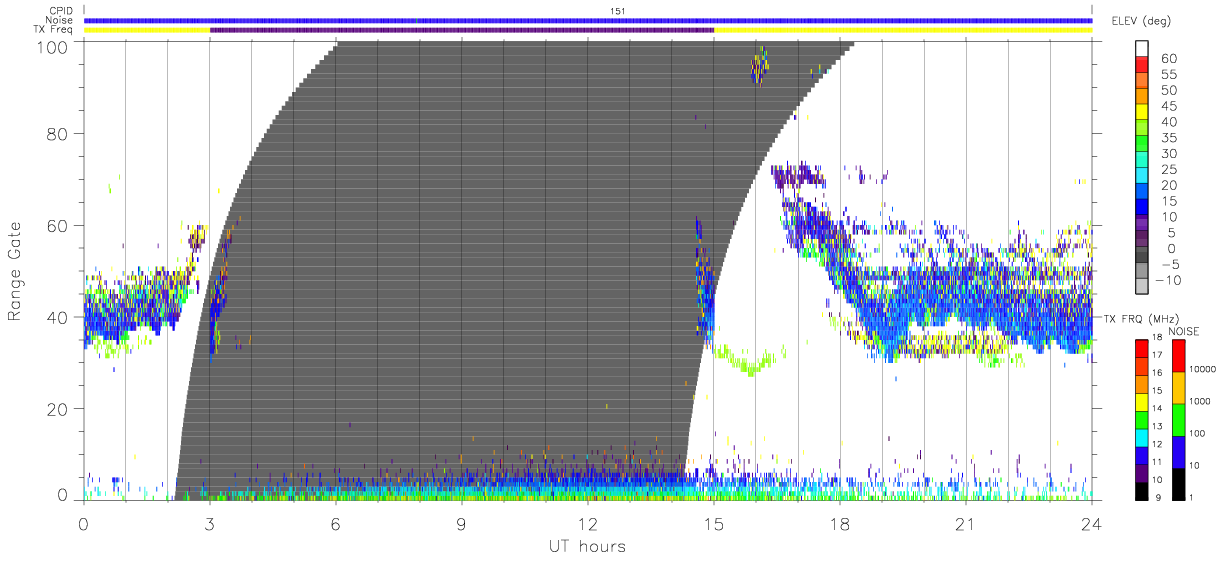Click the red top segment of TX FRQ colorbar

[x=1141, y=349]
